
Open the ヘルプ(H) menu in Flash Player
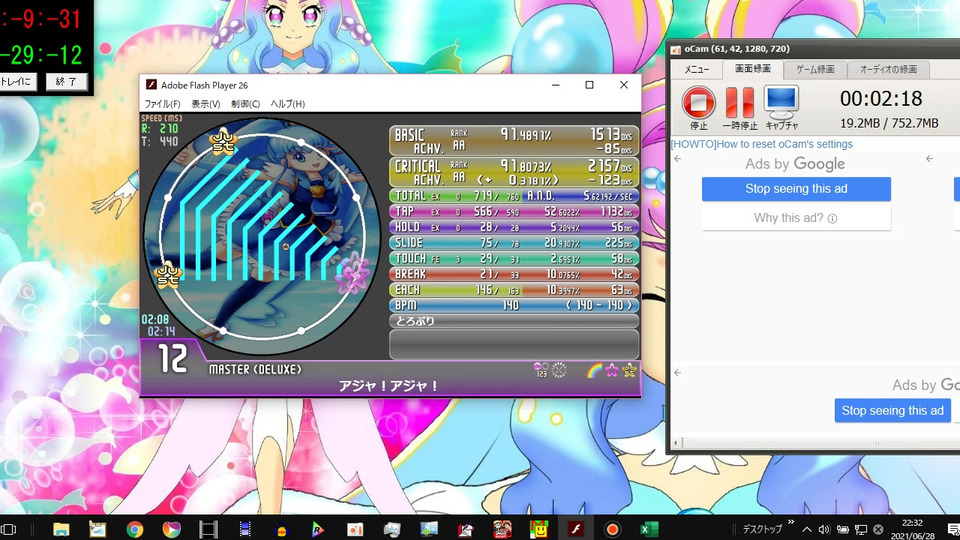pos(288,103)
